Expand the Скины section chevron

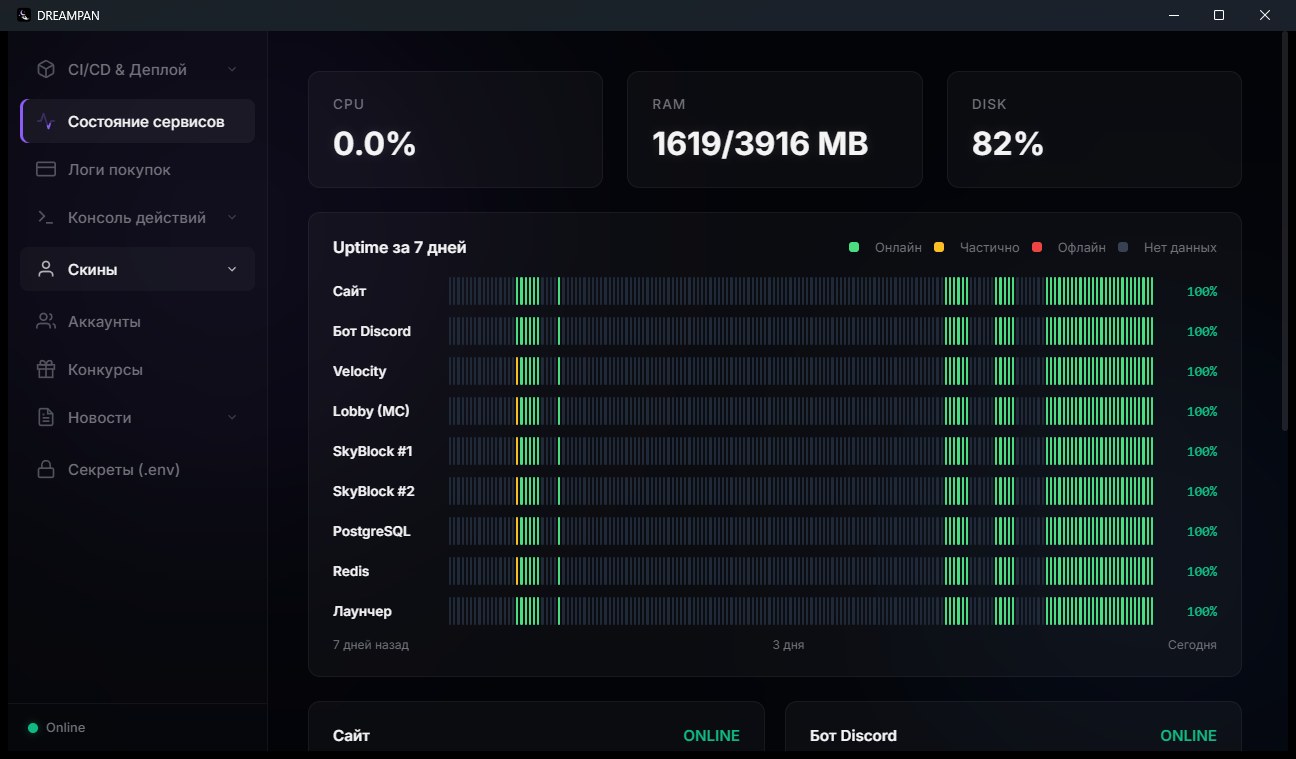[232, 269]
